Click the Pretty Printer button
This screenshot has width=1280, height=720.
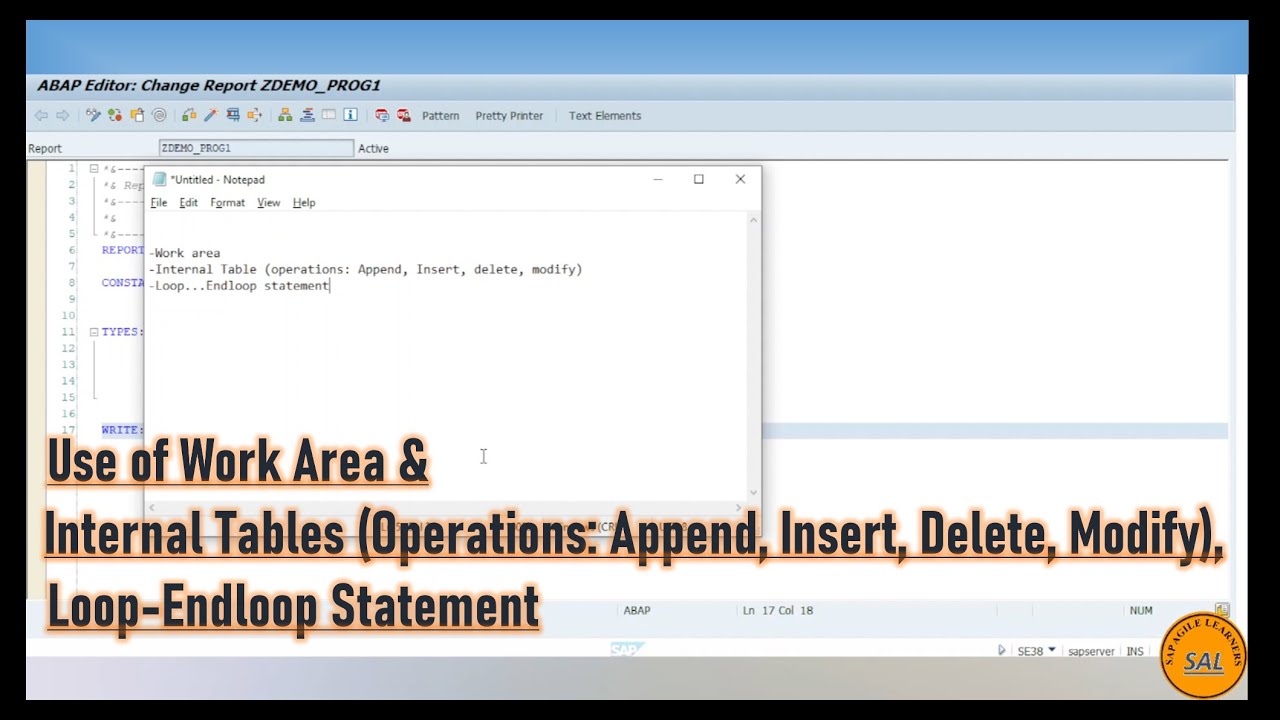[509, 116]
